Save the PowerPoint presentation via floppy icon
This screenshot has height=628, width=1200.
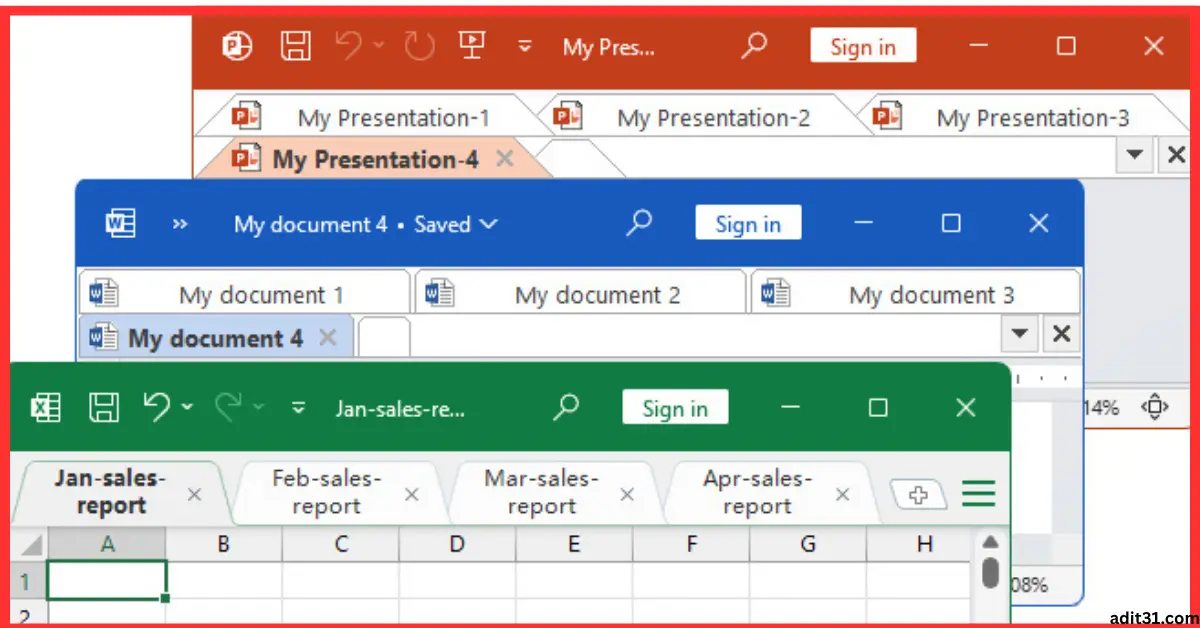tap(295, 46)
